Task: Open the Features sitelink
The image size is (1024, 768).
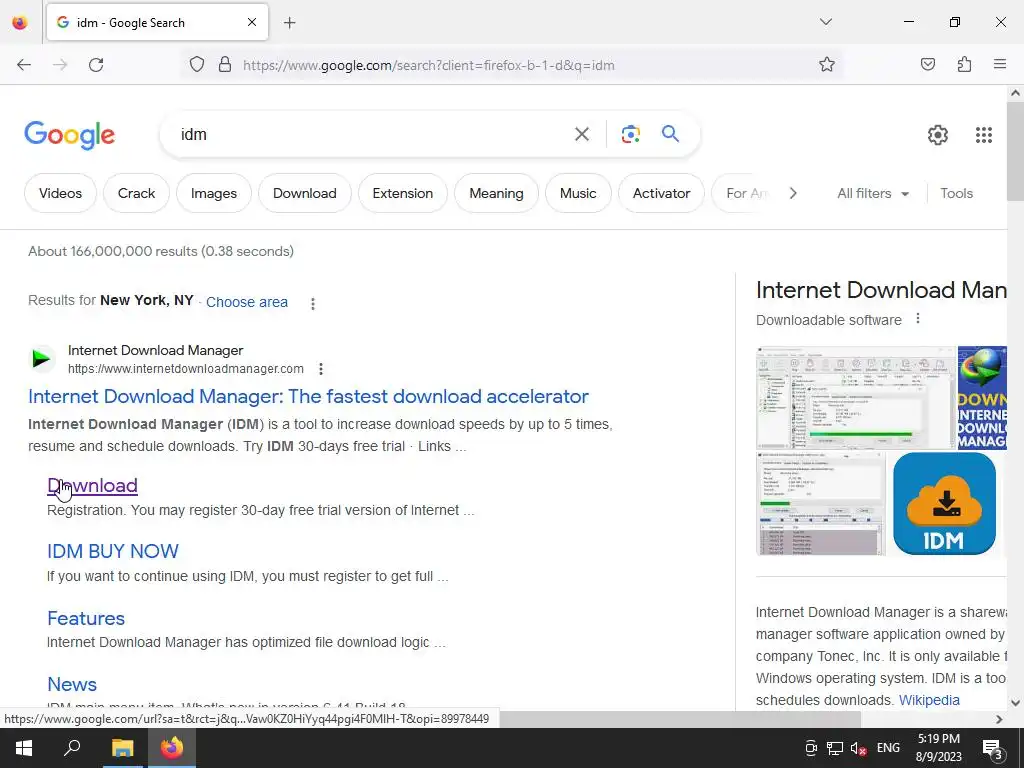Action: point(86,618)
